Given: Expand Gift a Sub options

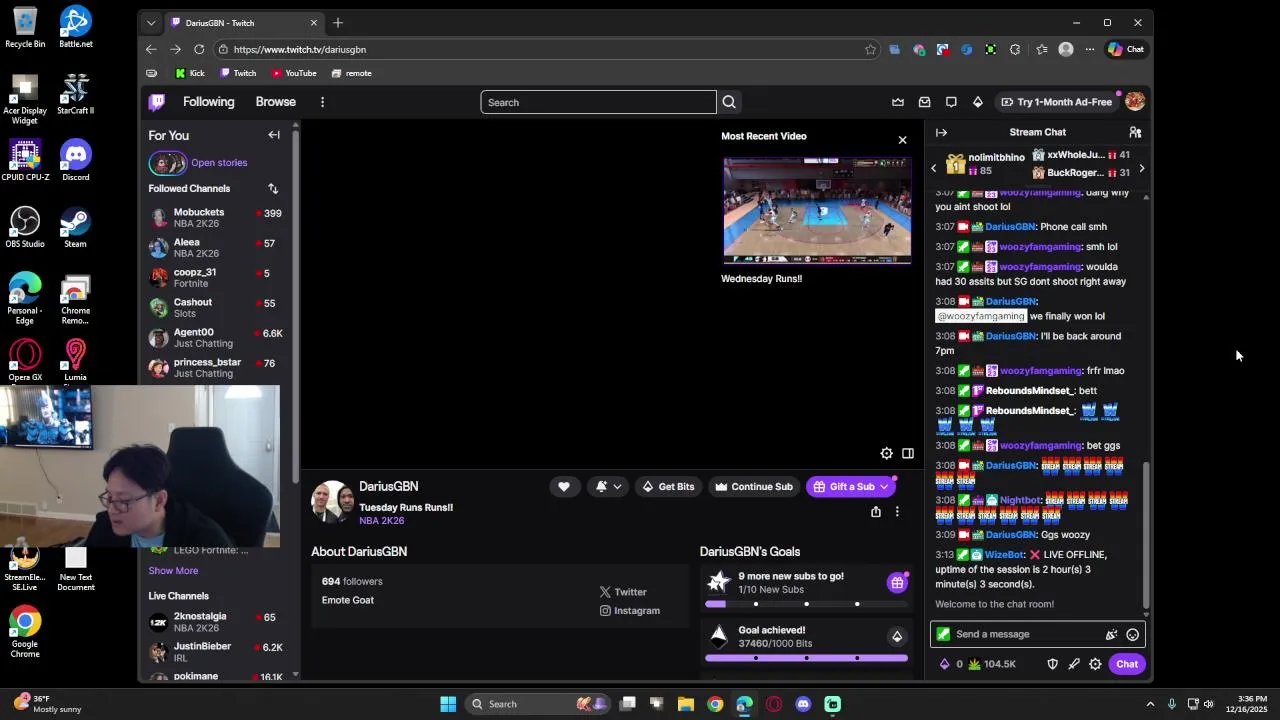Looking at the screenshot, I should coord(884,487).
